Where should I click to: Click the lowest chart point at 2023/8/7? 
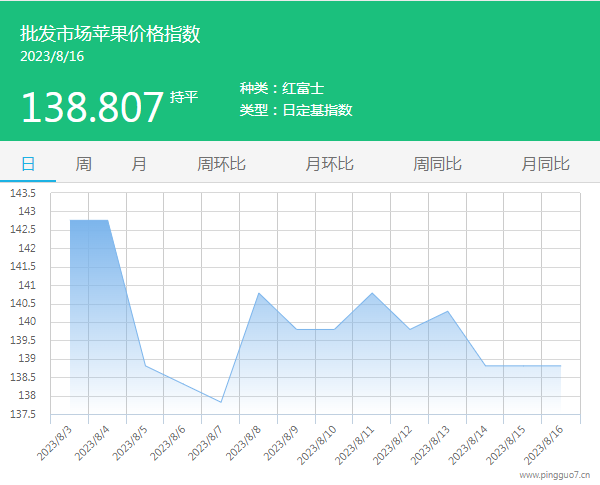(x=221, y=402)
